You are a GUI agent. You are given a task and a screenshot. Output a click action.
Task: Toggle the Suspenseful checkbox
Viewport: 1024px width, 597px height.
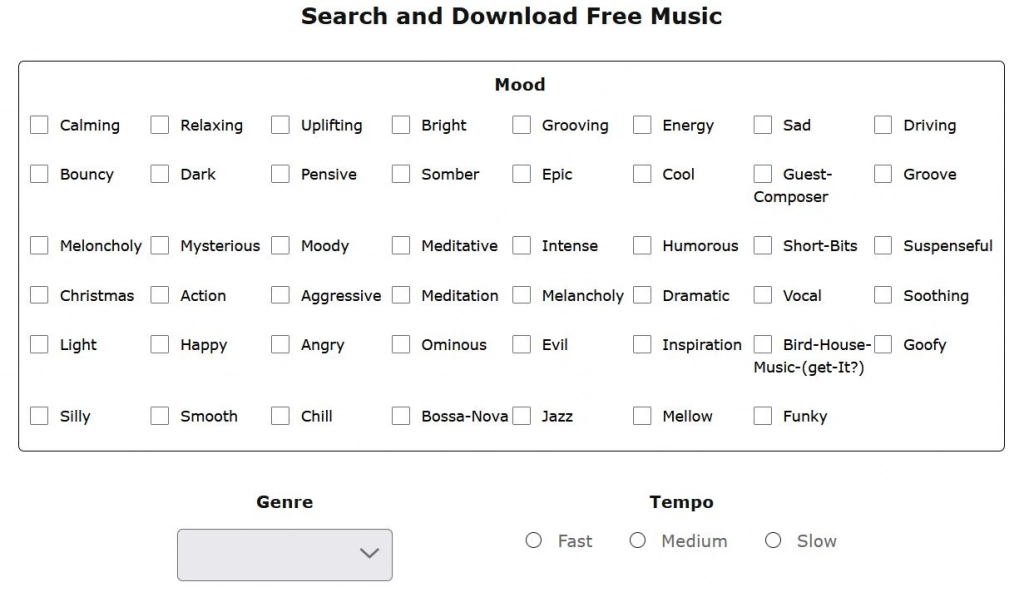[883, 245]
